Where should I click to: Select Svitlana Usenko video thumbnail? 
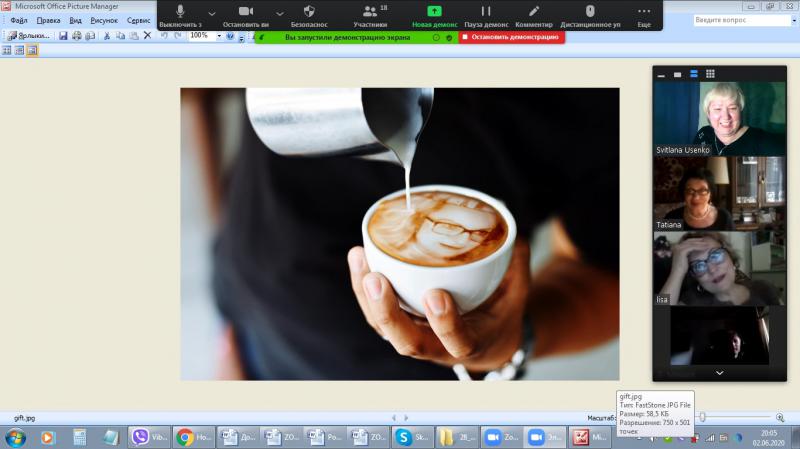click(x=719, y=119)
